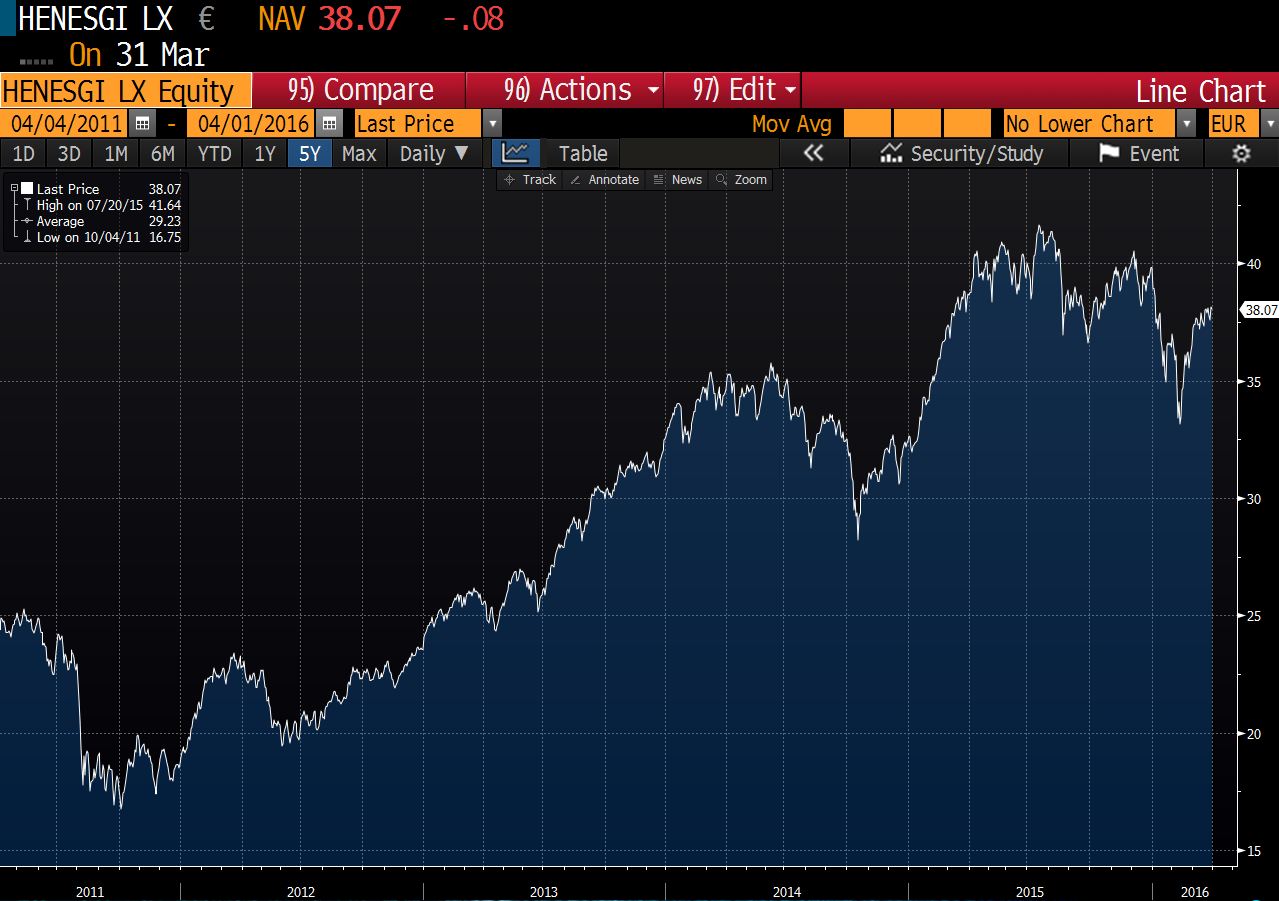This screenshot has height=901, width=1279.
Task: Select the line chart view icon
Action: 515,153
